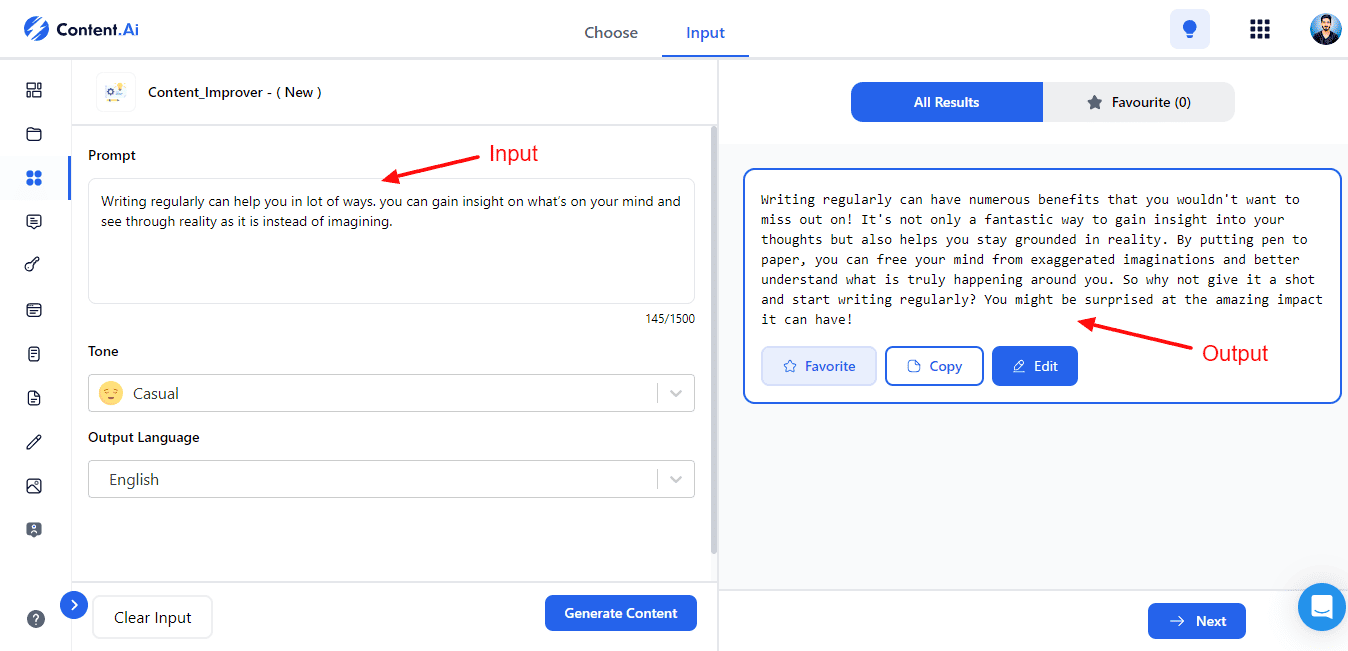
Task: Switch to the Favourite (0) tab
Action: [x=1139, y=102]
